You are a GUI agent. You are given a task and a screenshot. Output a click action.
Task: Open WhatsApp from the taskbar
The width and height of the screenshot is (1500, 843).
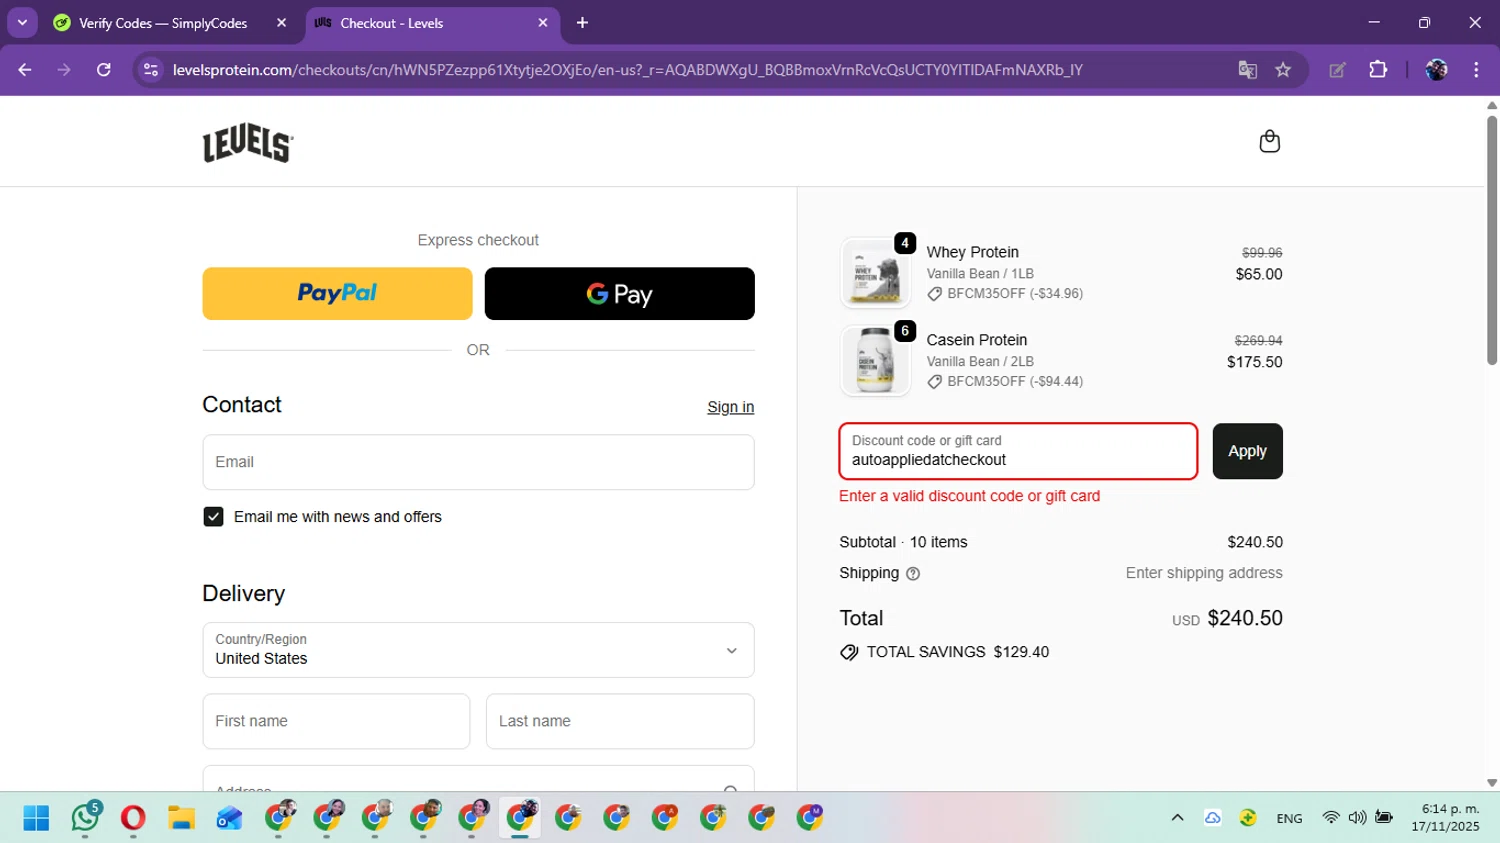(85, 818)
